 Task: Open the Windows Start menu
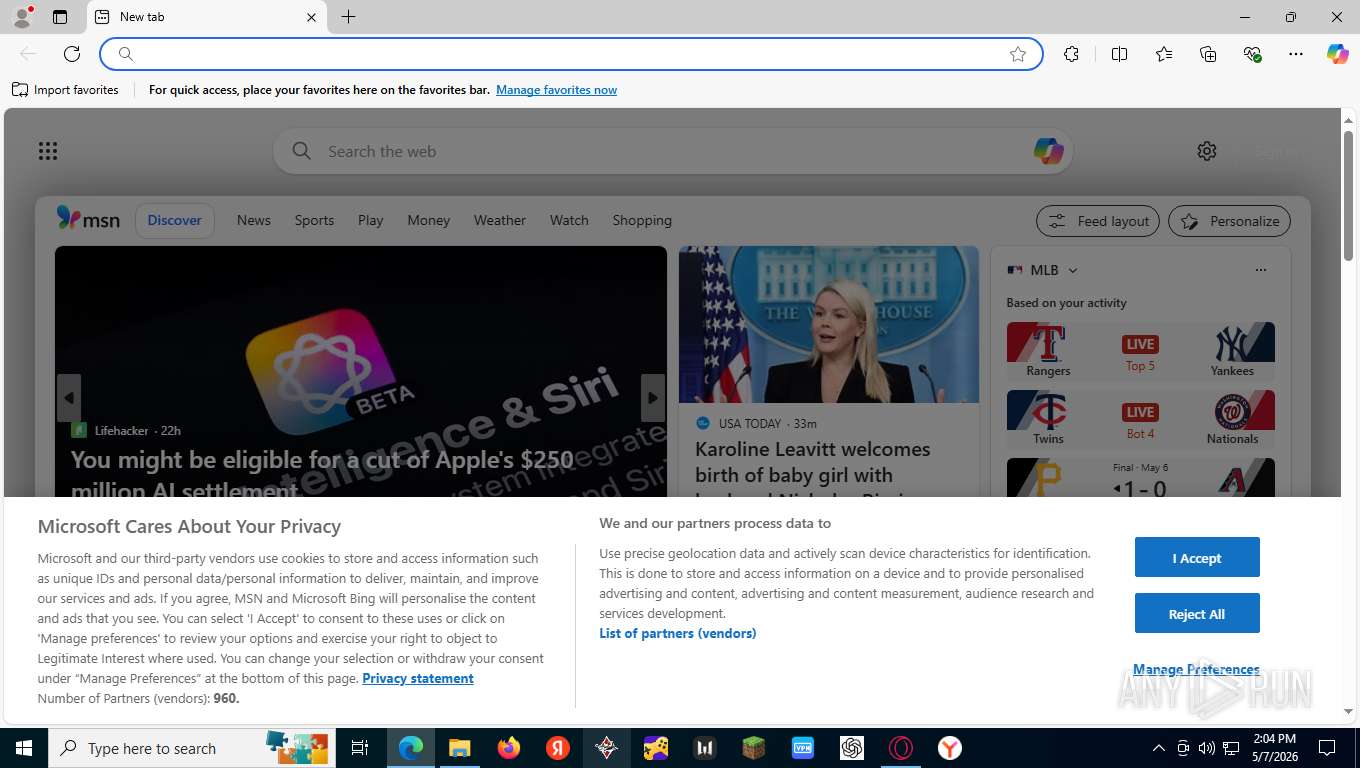tap(23, 748)
